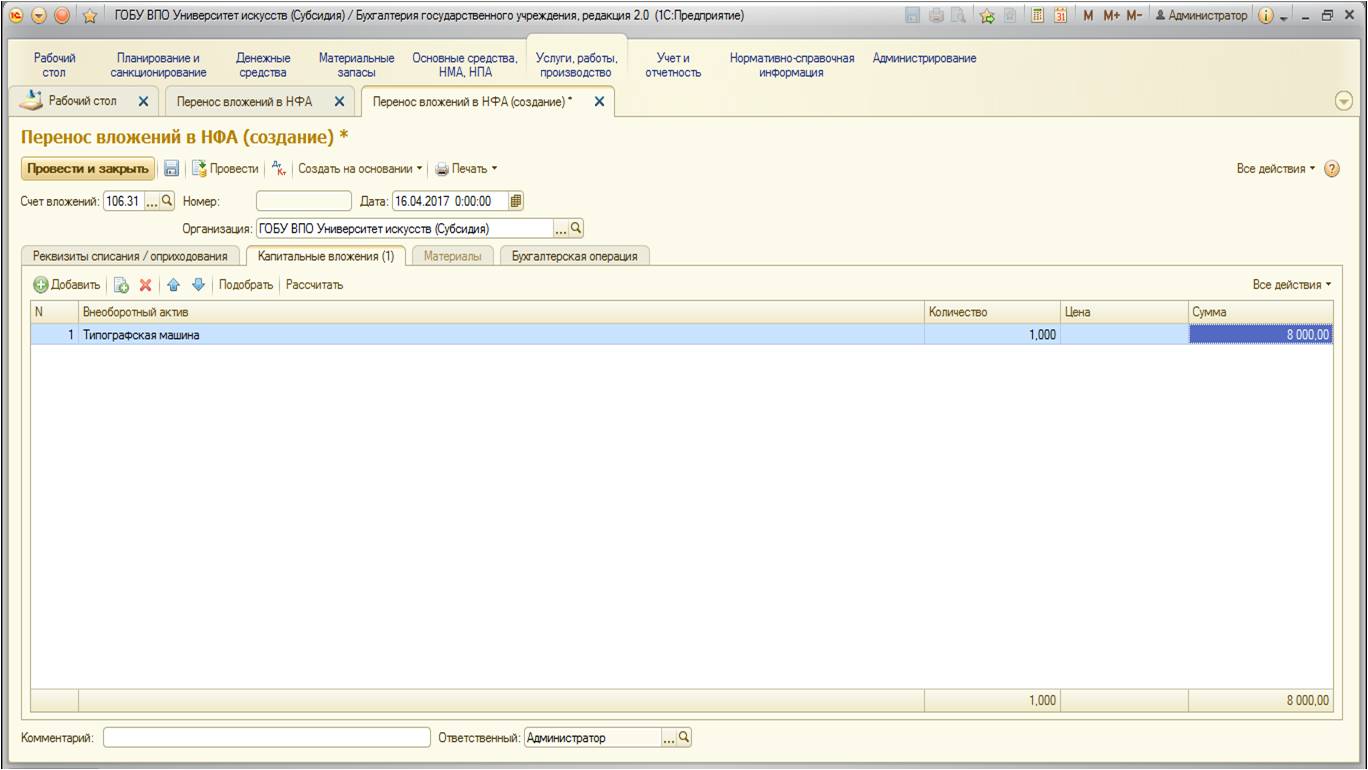1368x770 pixels.
Task: Open the date picker beside Дата field
Action: [x=516, y=200]
